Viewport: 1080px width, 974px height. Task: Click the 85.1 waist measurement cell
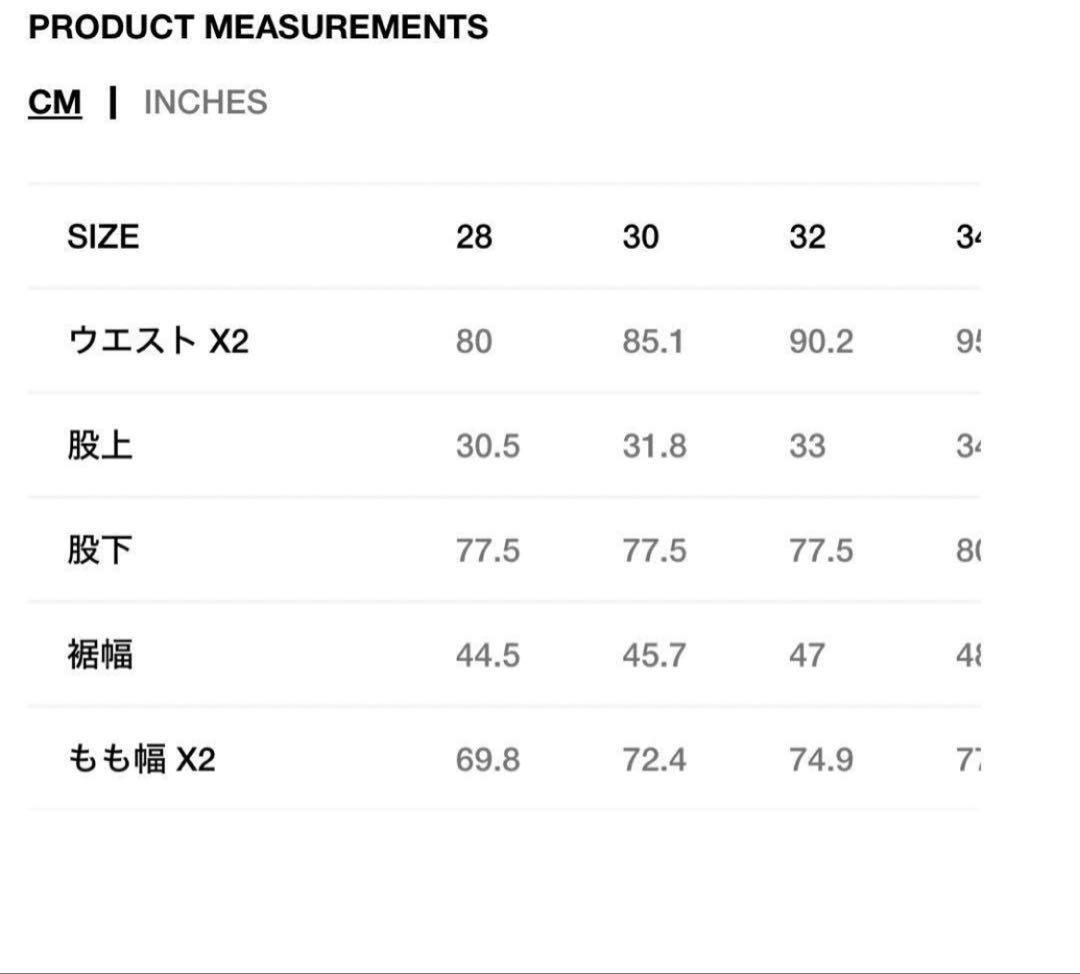point(653,340)
